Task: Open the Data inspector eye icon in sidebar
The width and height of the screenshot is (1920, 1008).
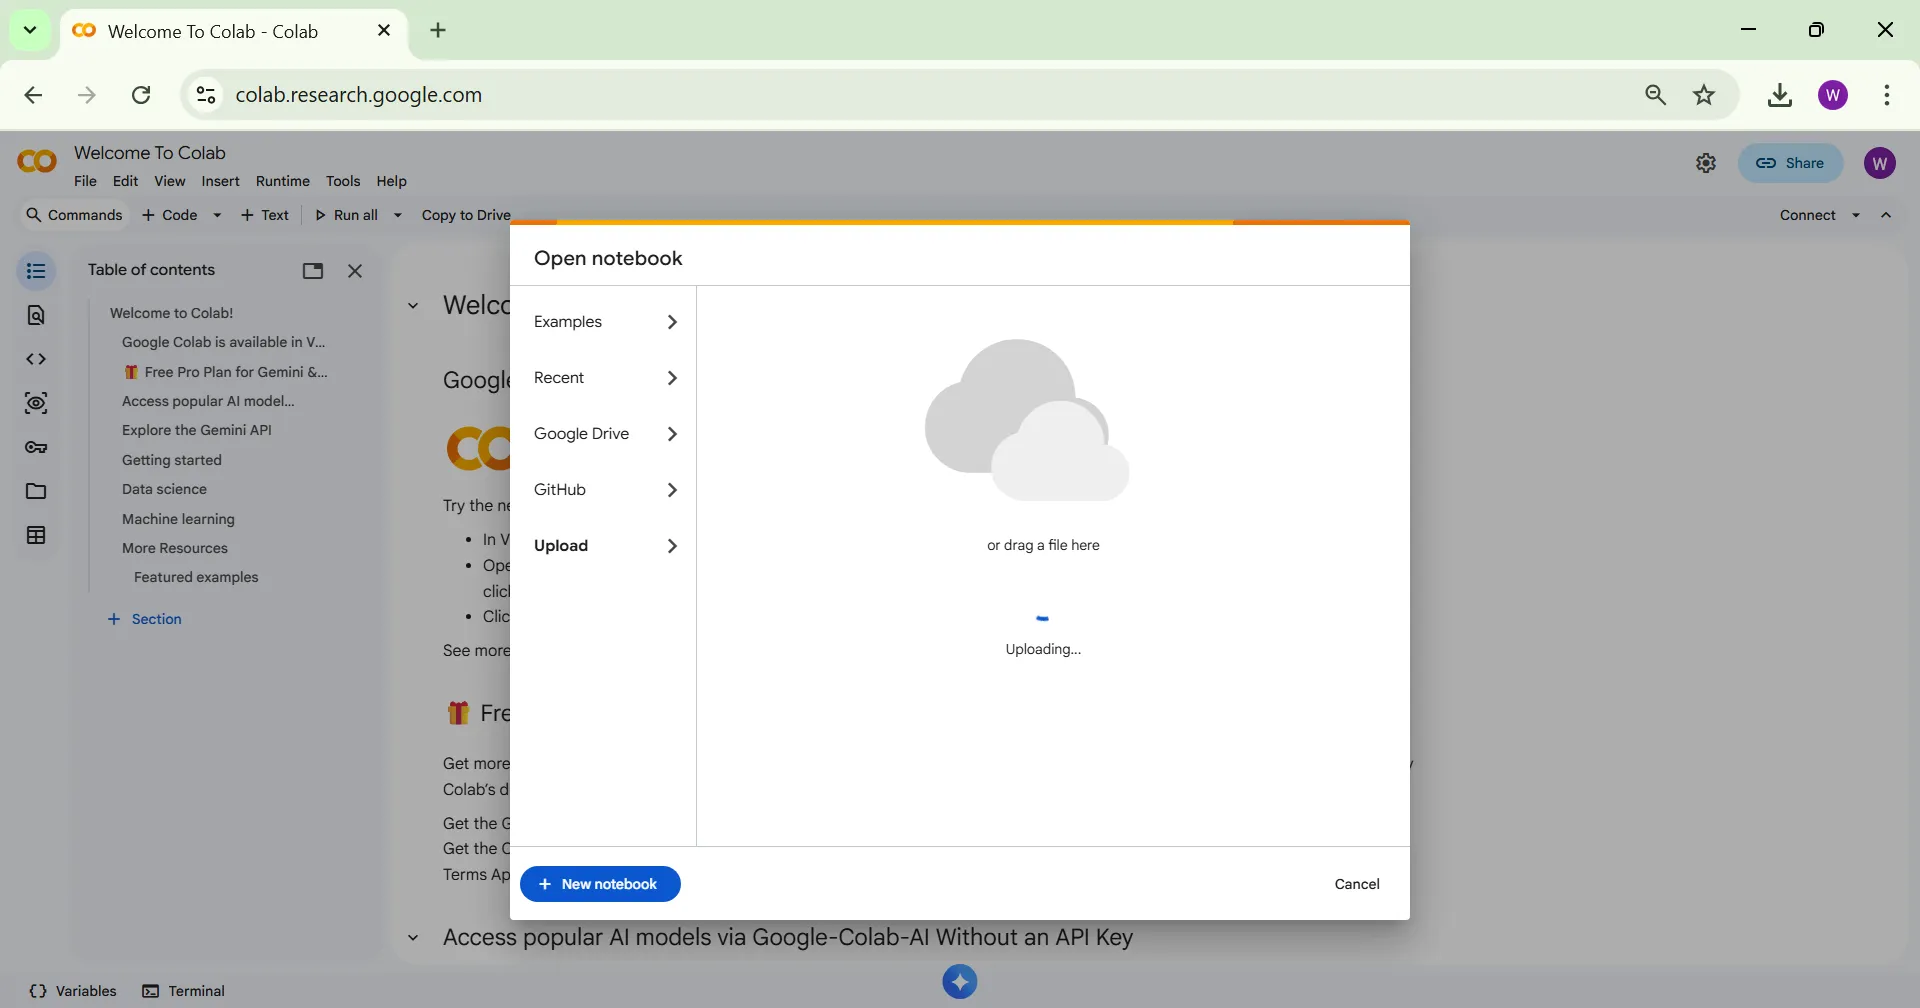Action: (x=36, y=403)
